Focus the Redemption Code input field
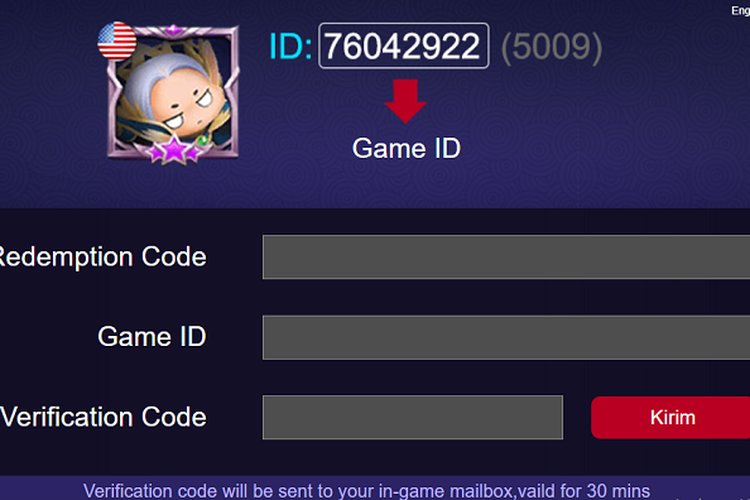This screenshot has height=500, width=750. point(506,256)
